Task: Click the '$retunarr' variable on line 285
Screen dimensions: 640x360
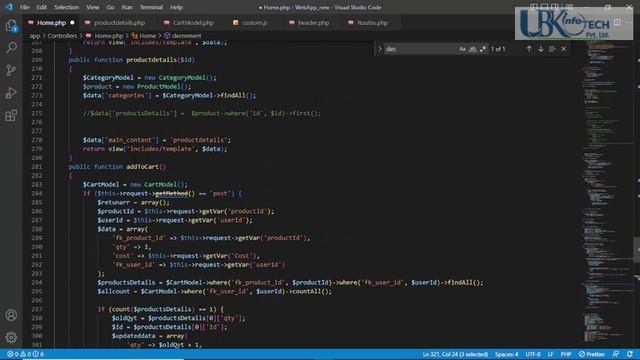Action: [113, 202]
